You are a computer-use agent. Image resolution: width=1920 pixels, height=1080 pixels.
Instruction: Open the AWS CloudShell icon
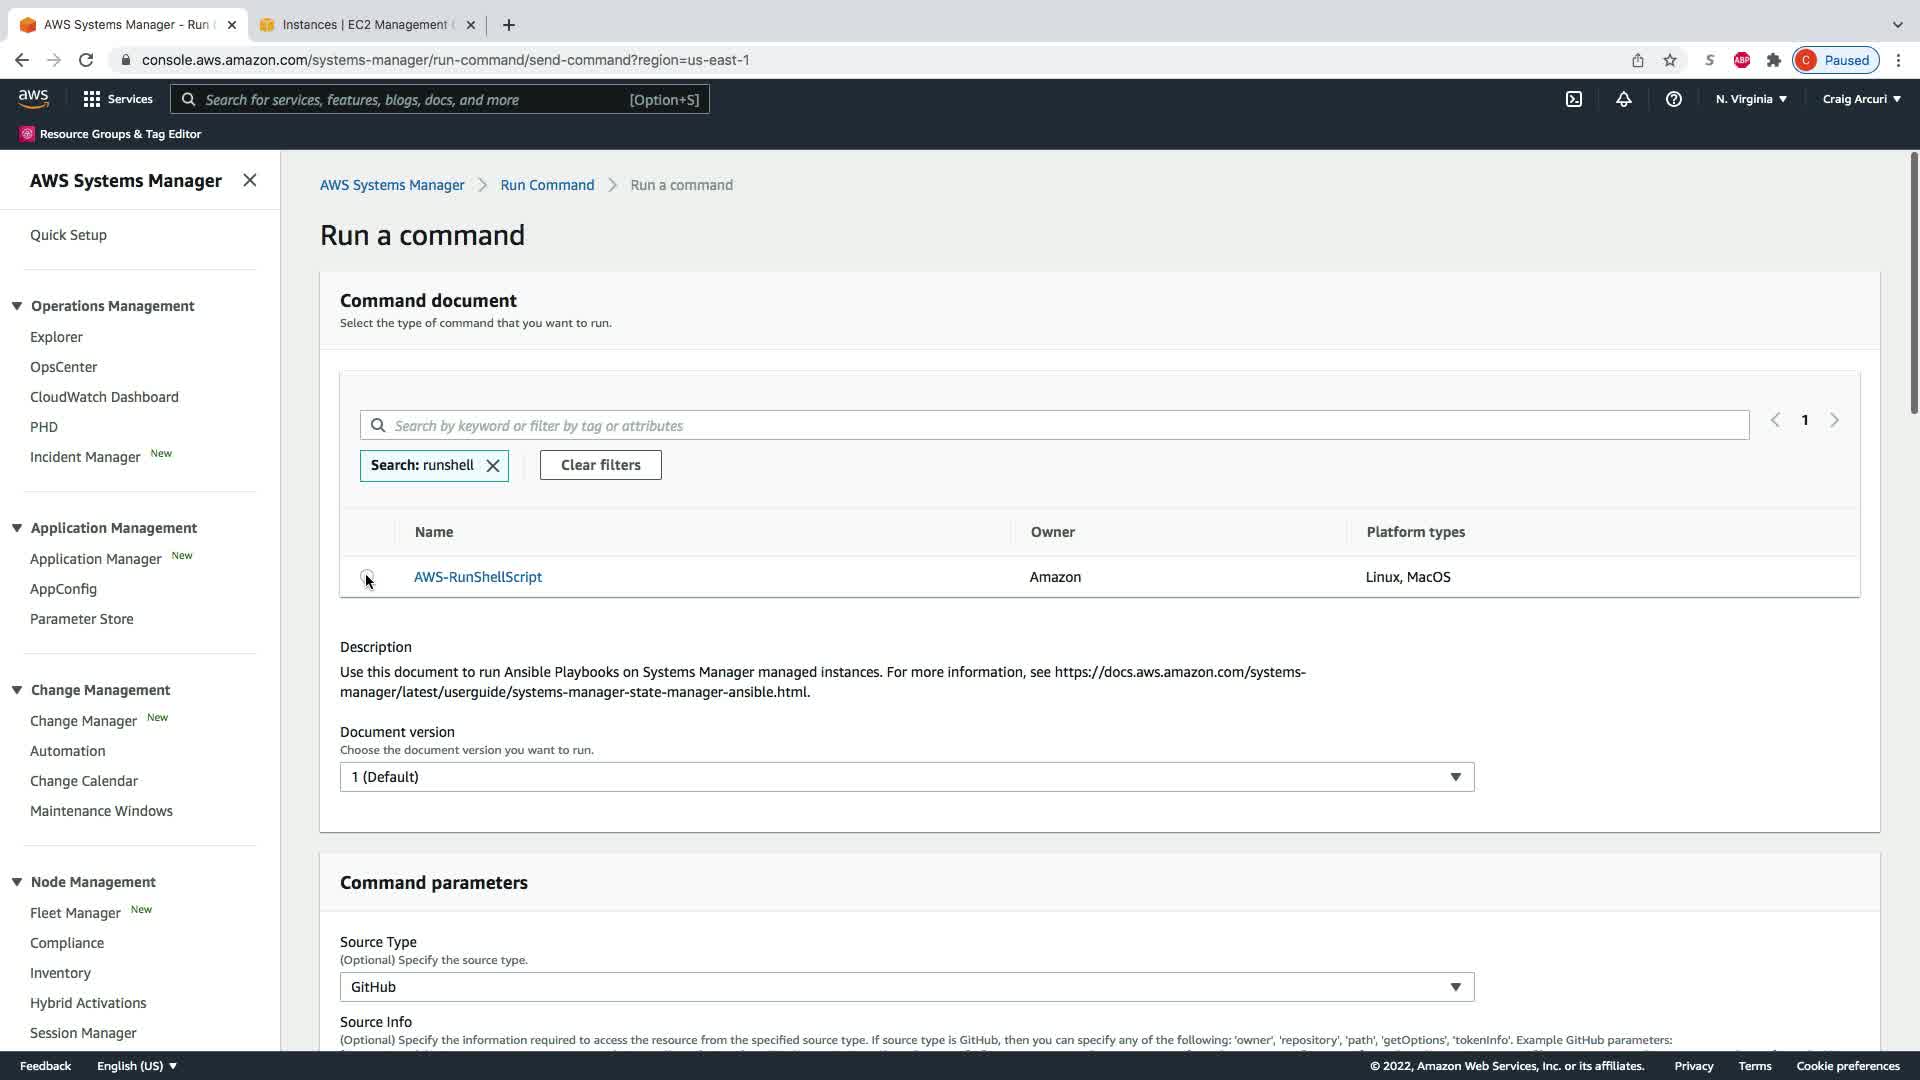click(1573, 99)
